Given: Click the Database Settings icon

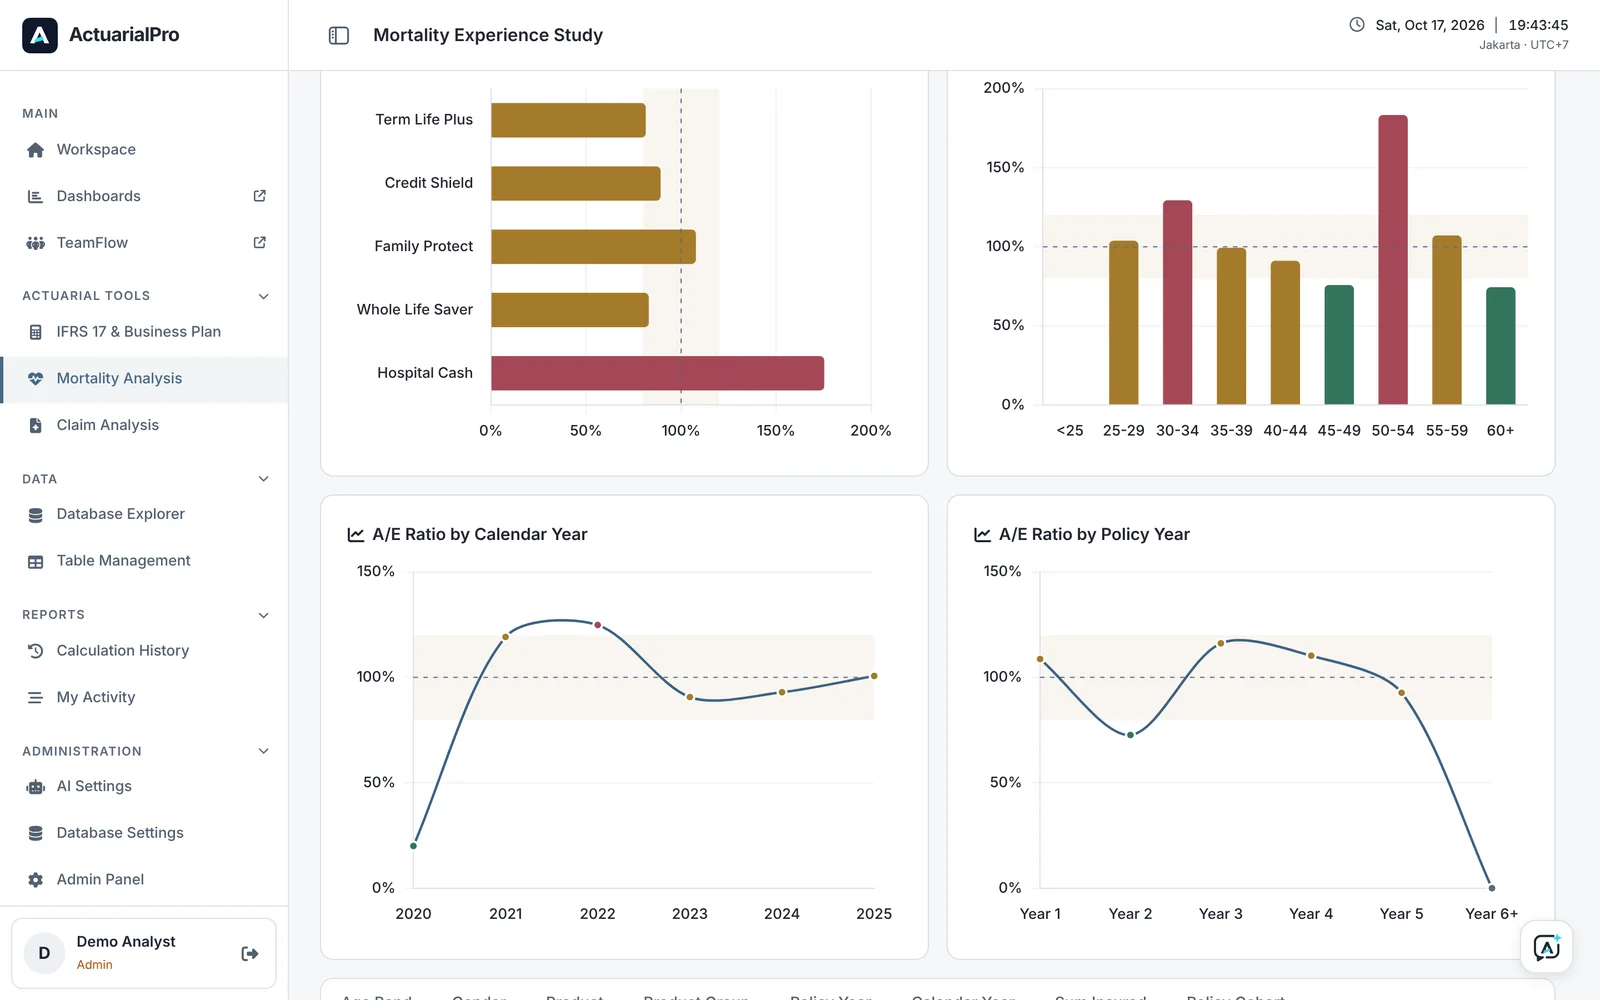Looking at the screenshot, I should [x=36, y=834].
